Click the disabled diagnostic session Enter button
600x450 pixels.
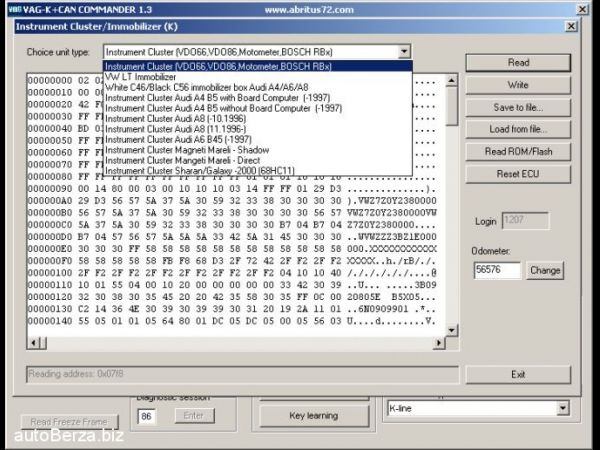pos(194,416)
